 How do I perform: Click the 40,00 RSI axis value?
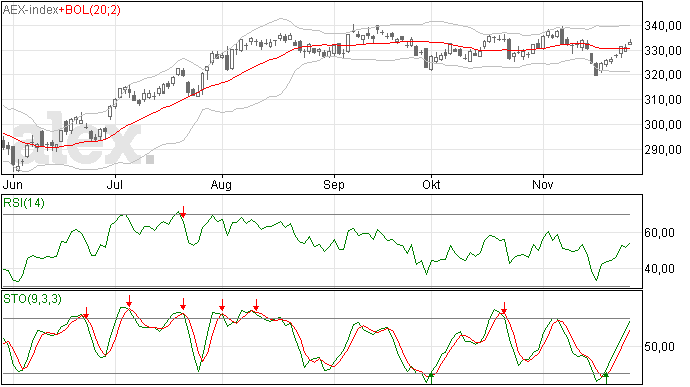click(659, 269)
